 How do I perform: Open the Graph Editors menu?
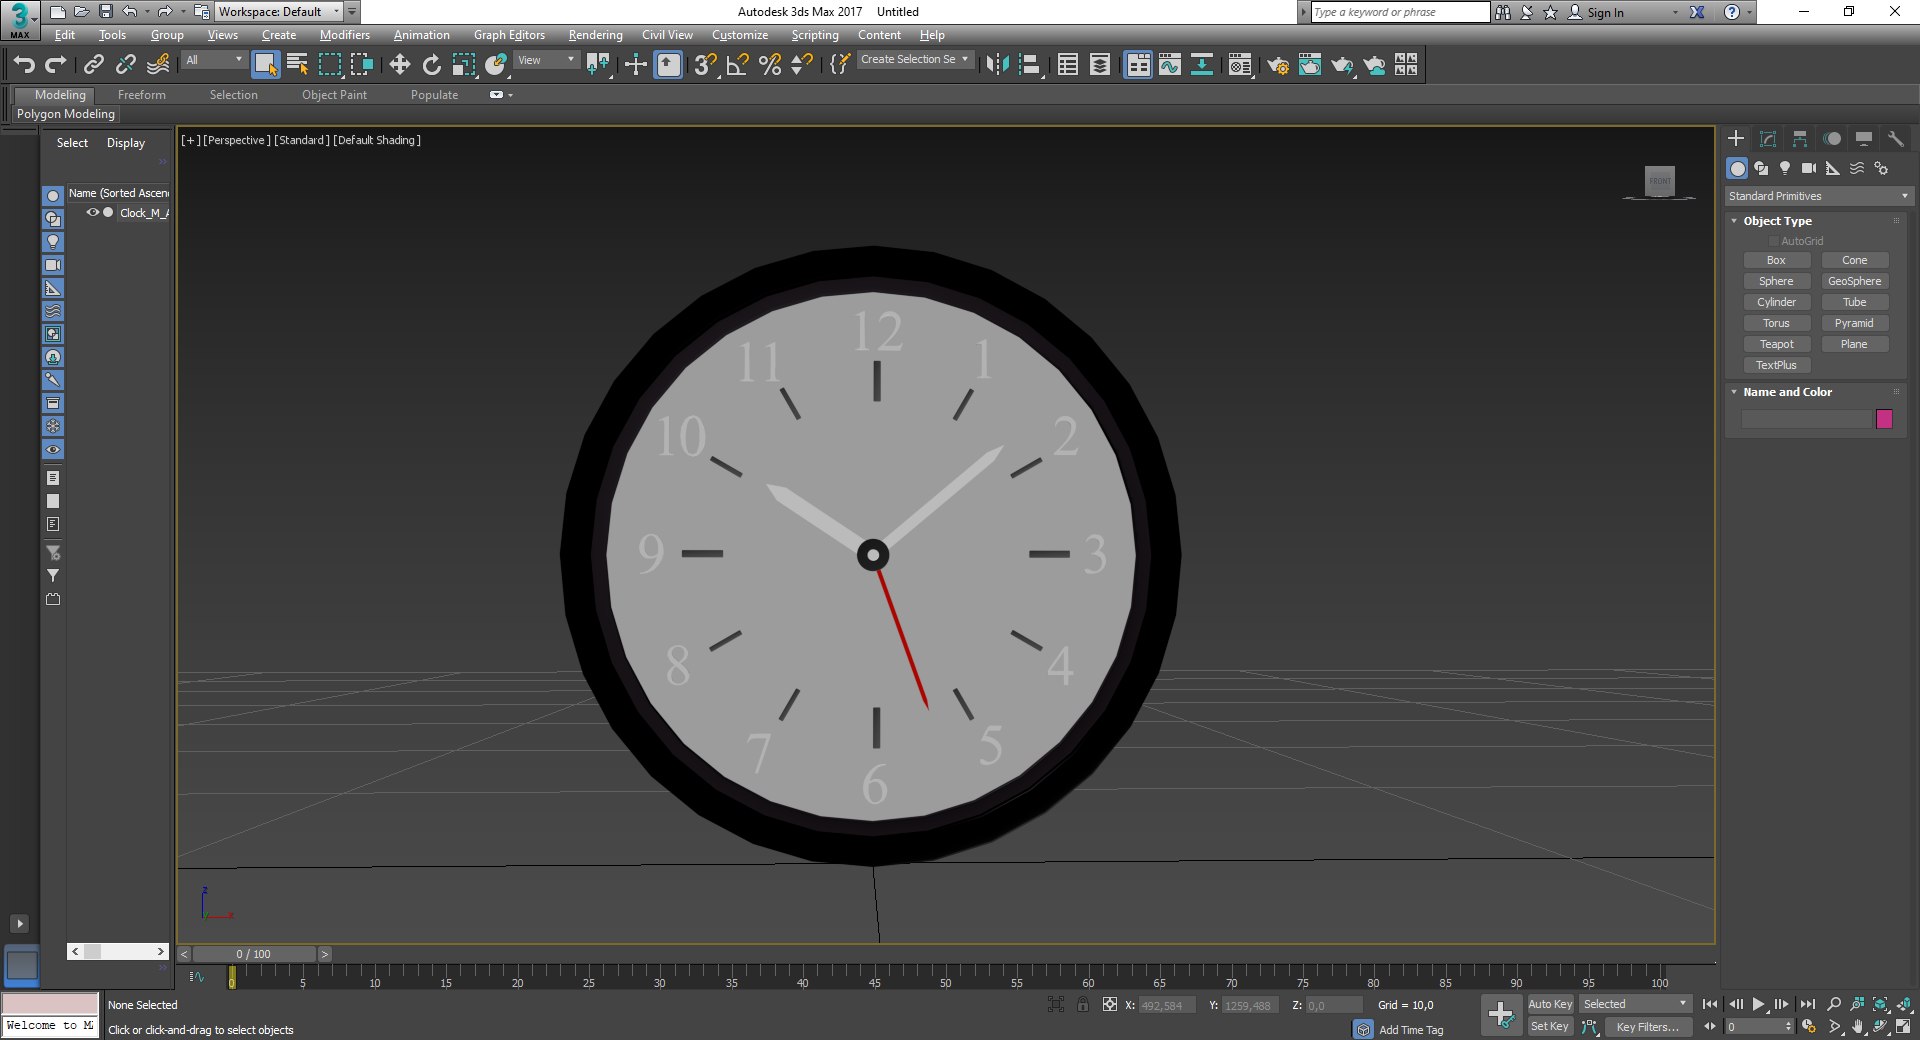point(509,35)
